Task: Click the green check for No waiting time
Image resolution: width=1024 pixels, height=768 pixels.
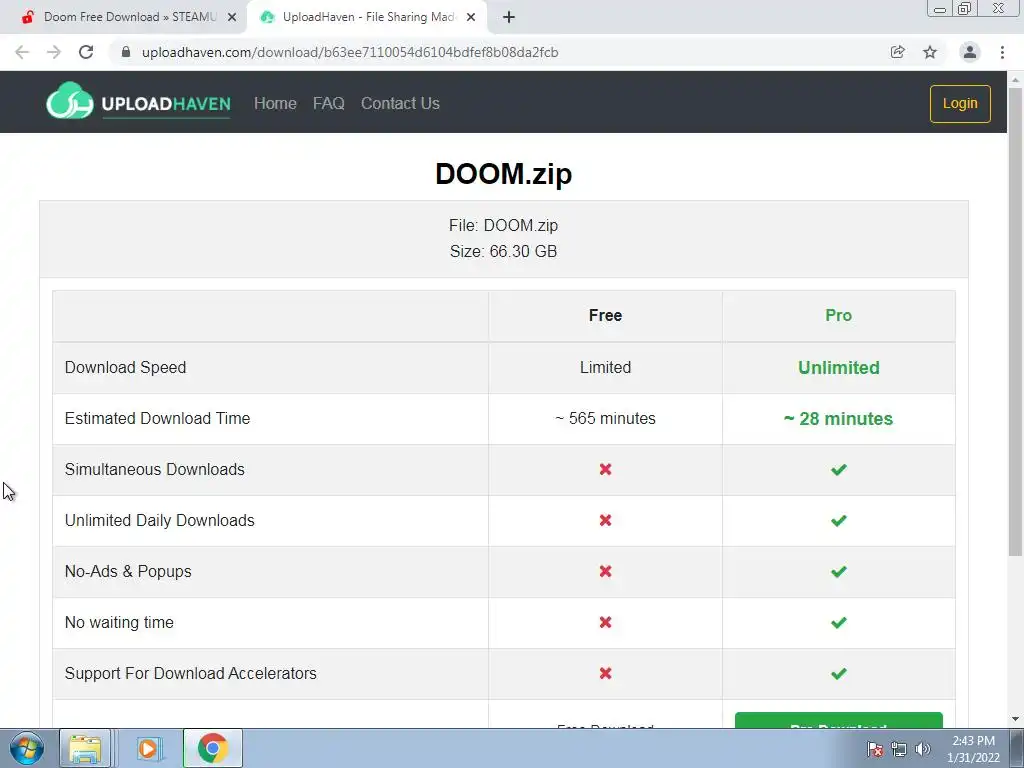Action: tap(839, 622)
